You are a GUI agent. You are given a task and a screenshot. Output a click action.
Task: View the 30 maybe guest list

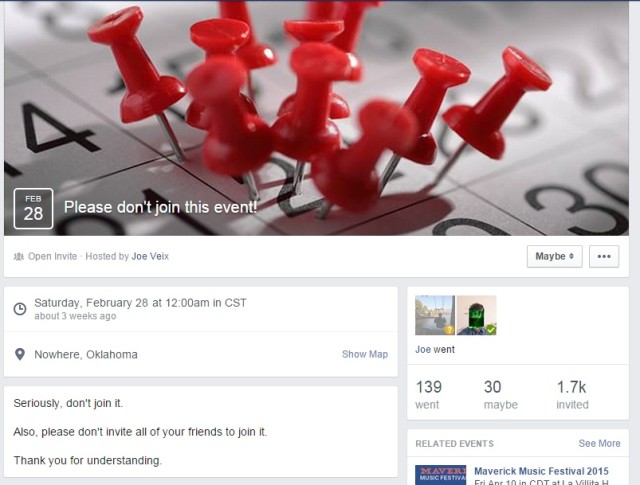pos(500,394)
